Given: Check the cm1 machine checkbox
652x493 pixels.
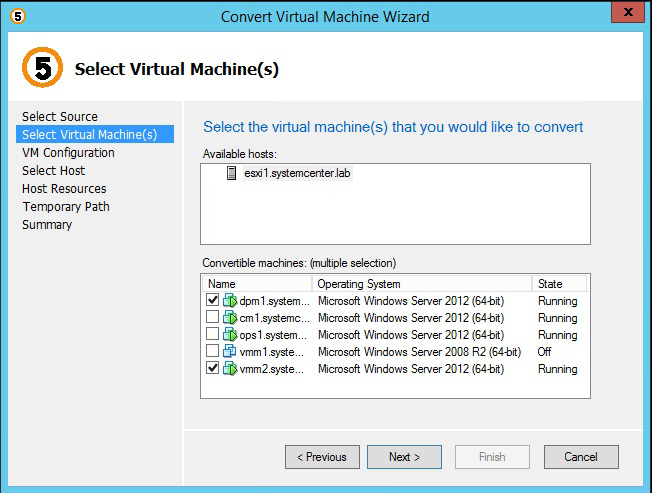Looking at the screenshot, I should point(213,318).
